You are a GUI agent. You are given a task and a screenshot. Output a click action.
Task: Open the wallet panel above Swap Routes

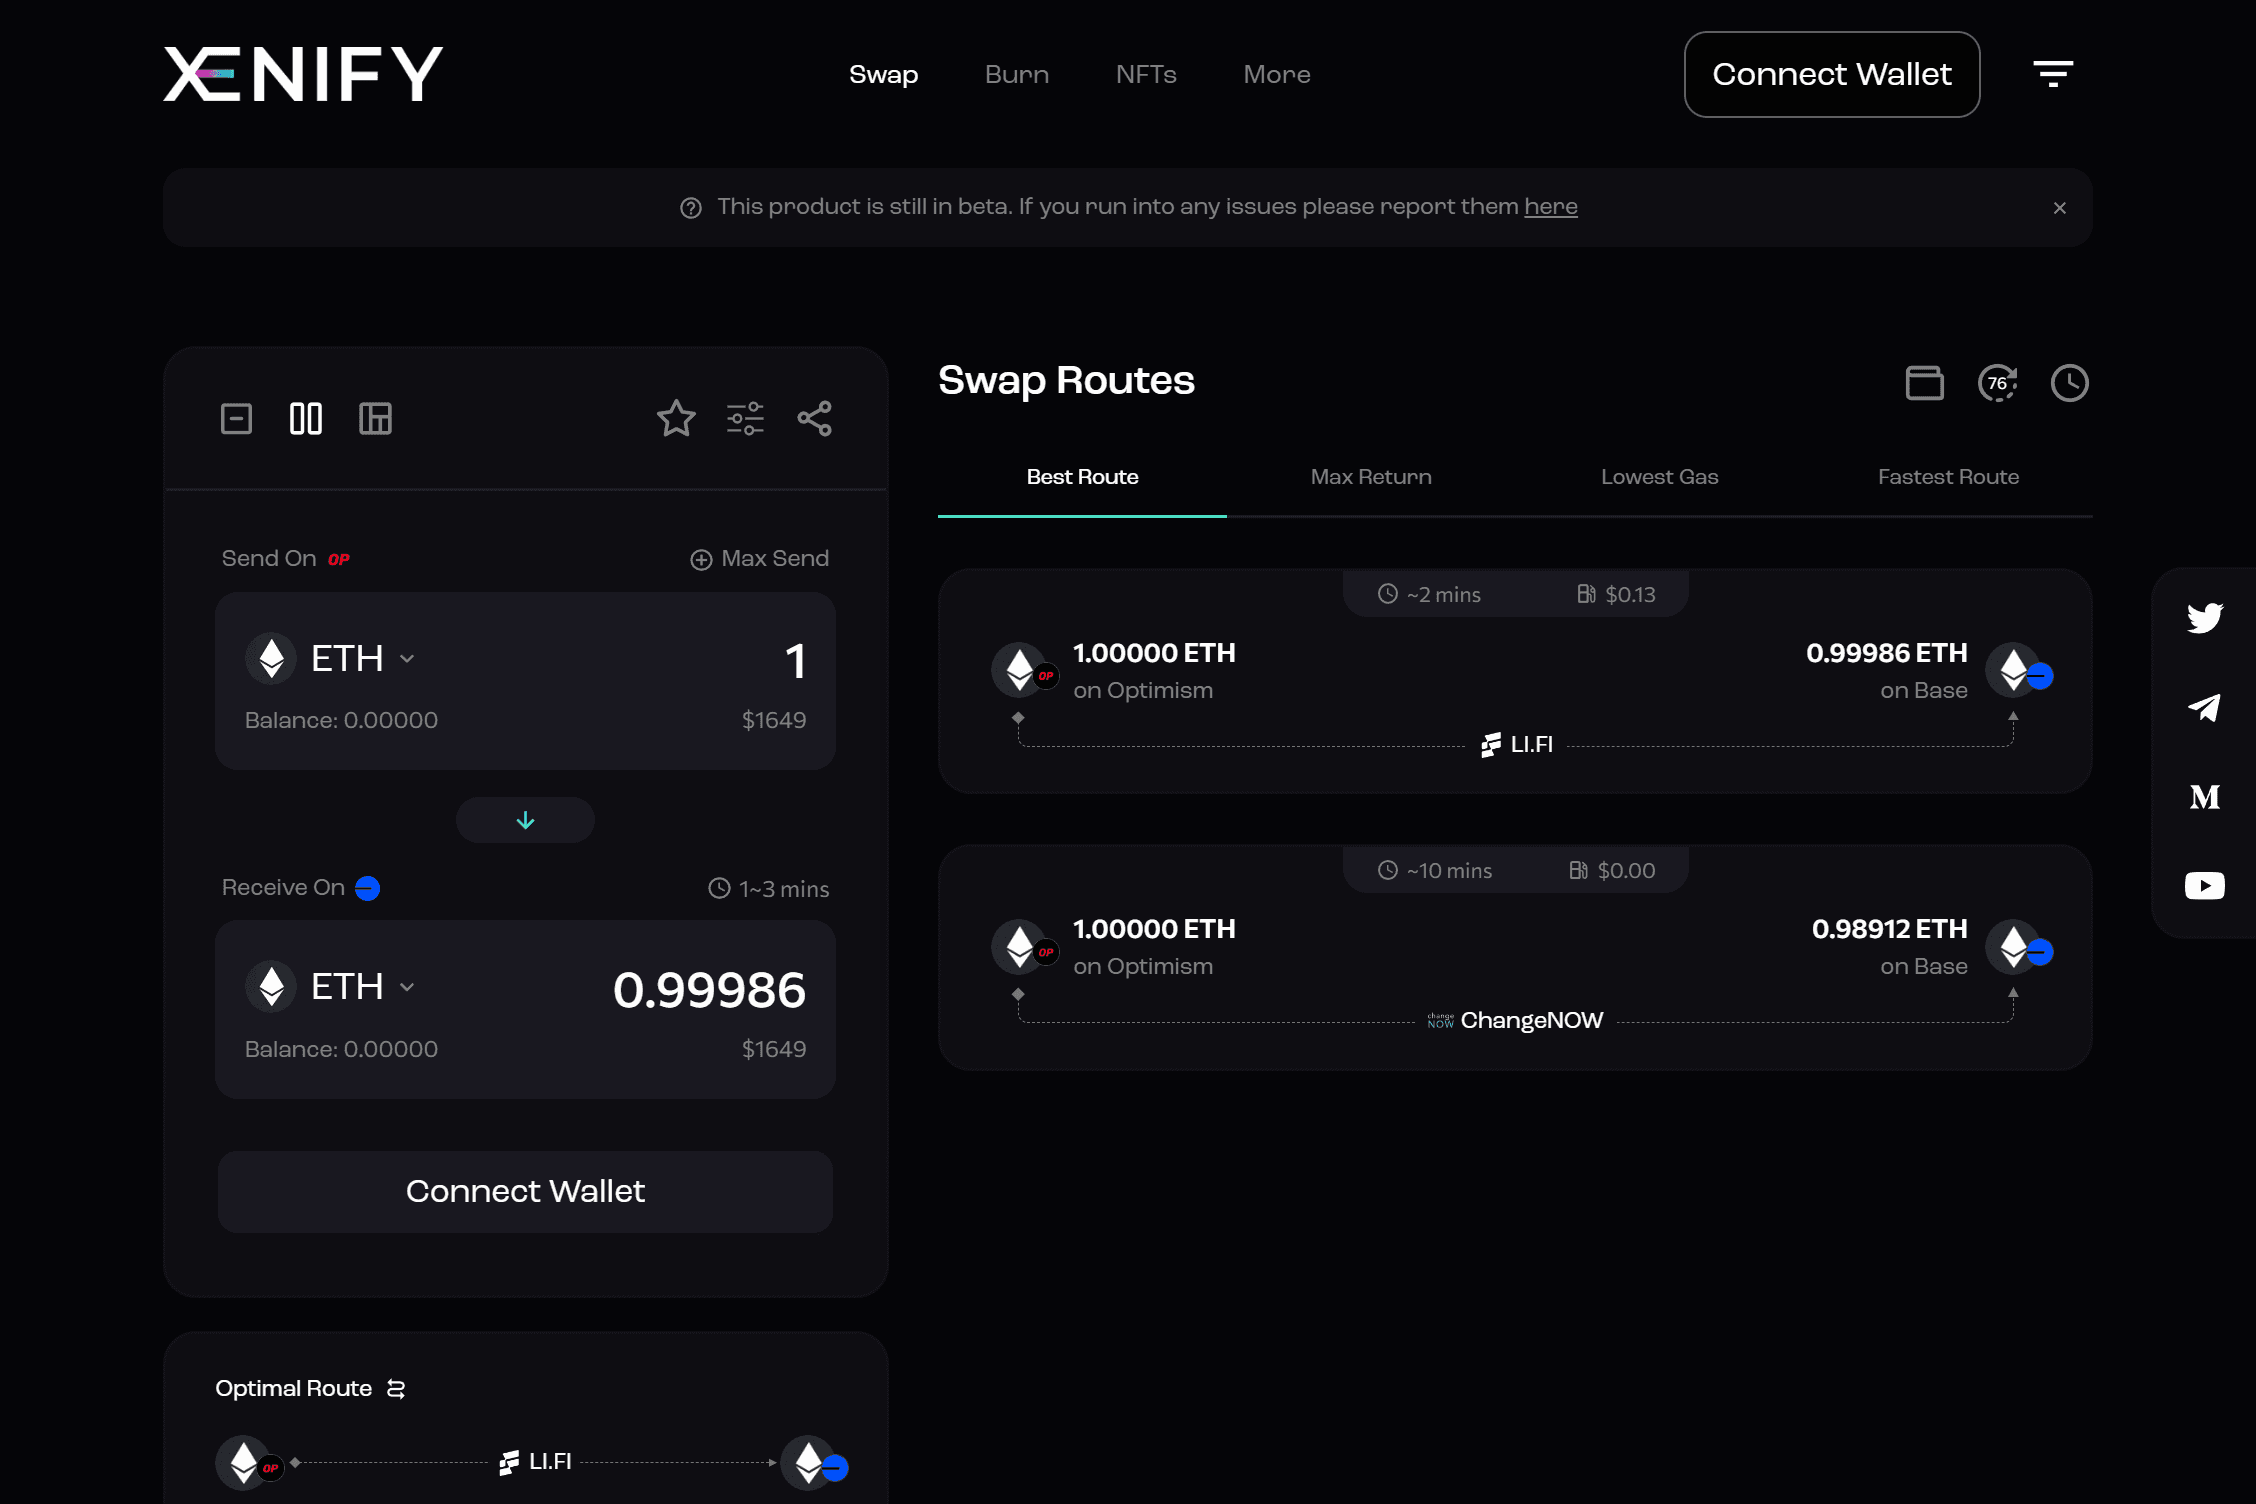pyautogui.click(x=1925, y=382)
